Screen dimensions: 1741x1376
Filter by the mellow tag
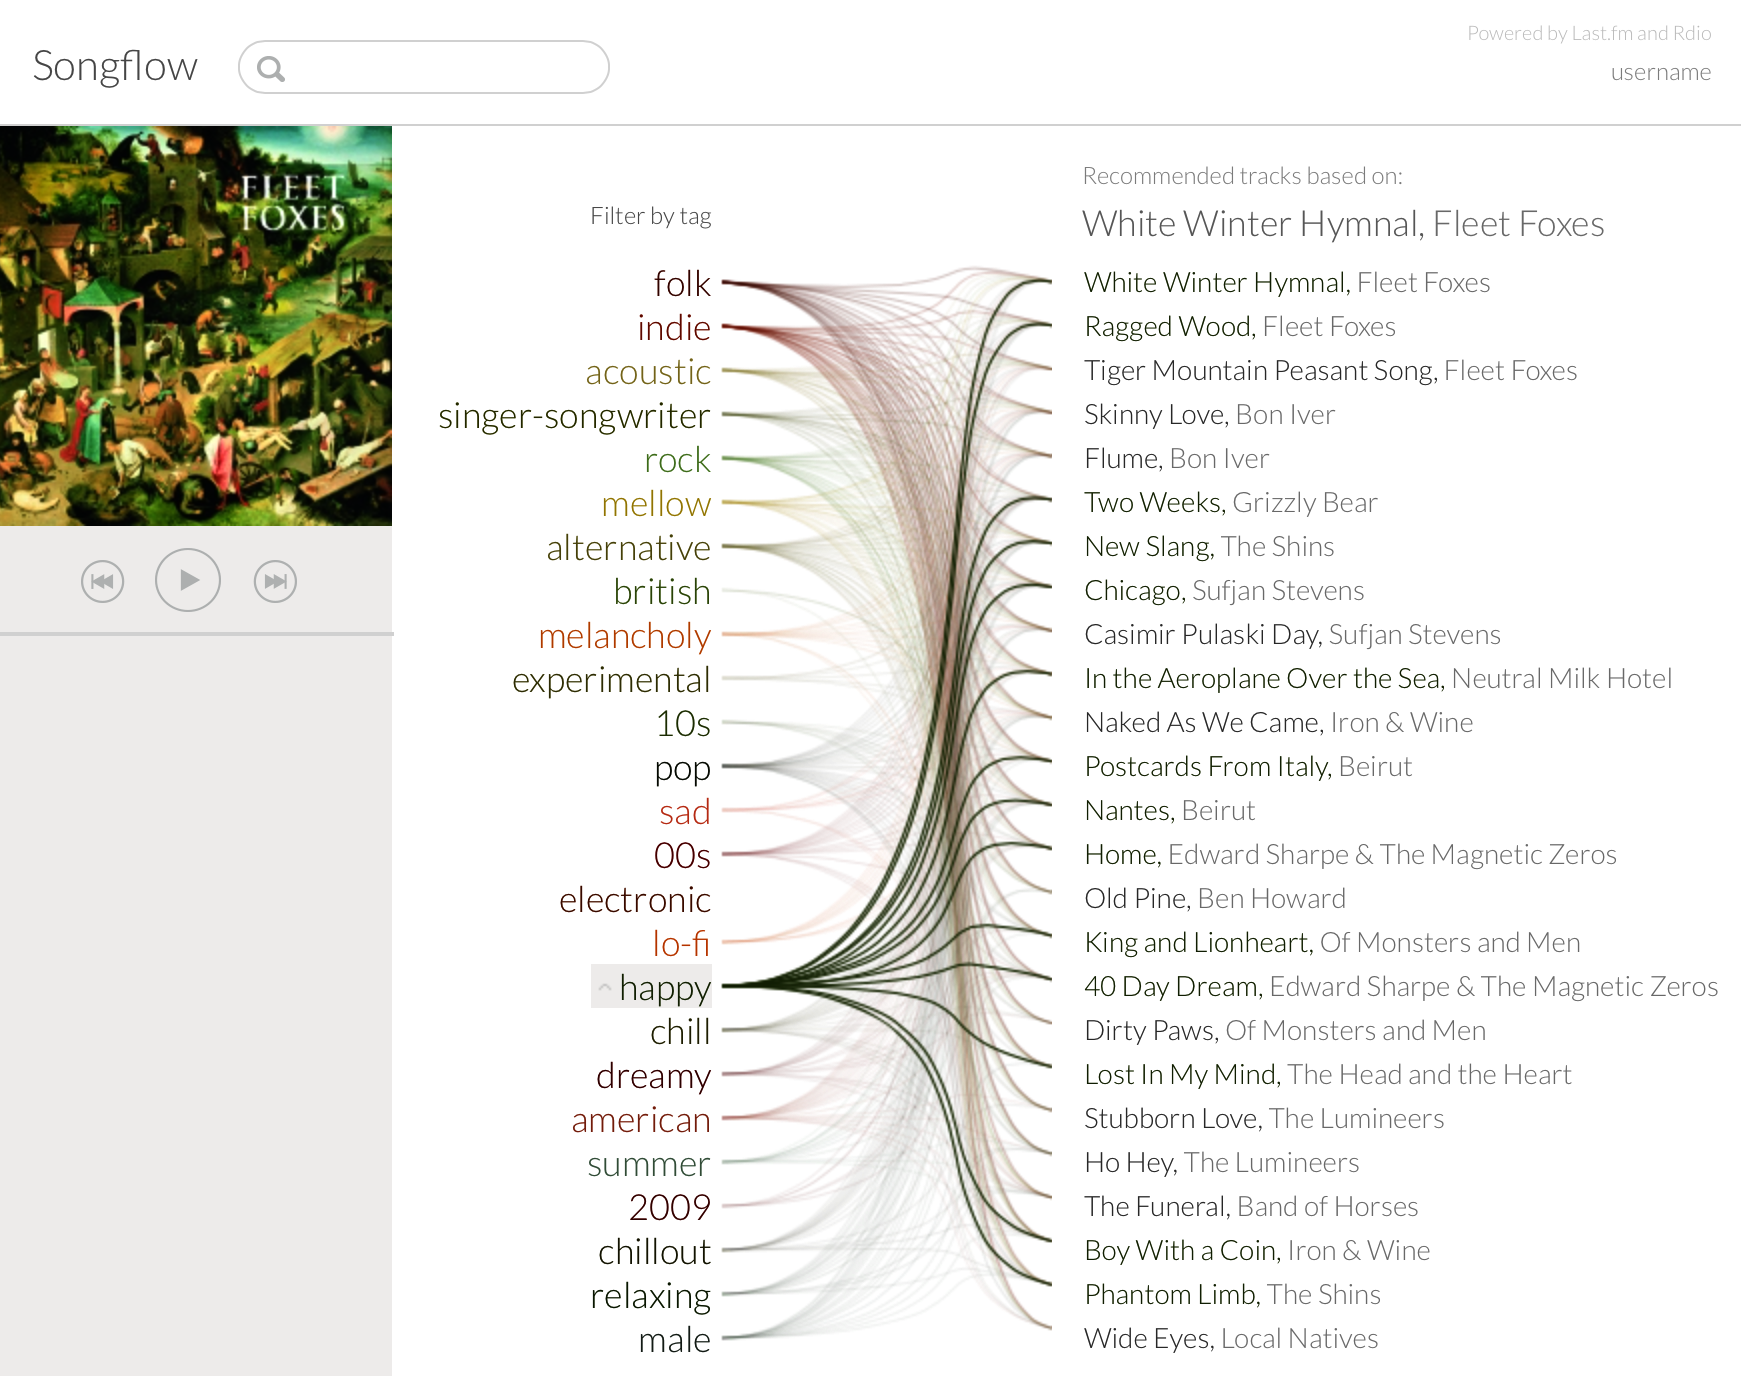(x=656, y=504)
